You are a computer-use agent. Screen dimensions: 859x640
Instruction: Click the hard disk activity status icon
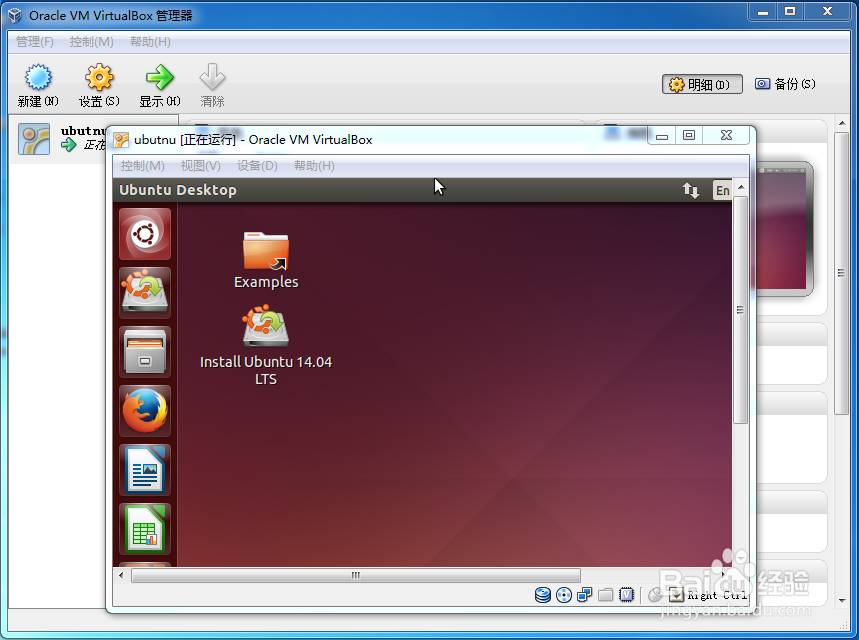542,595
